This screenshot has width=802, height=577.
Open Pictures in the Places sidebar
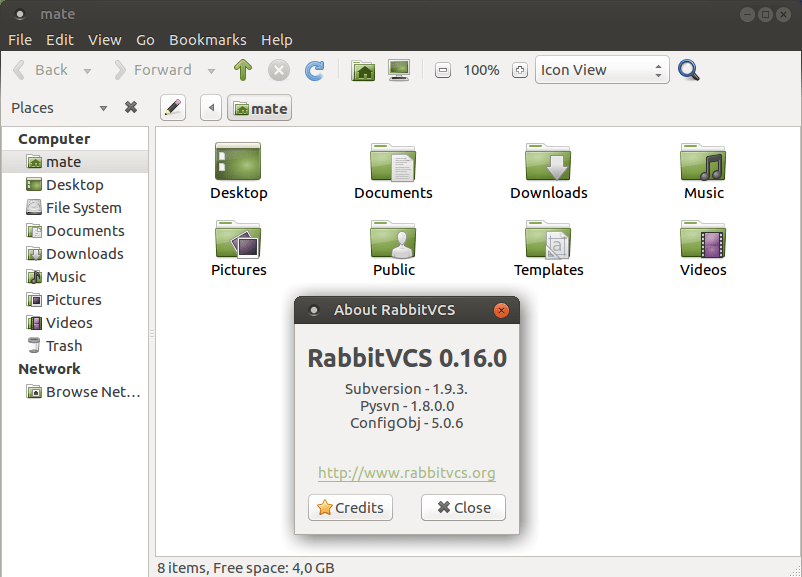[x=75, y=300]
